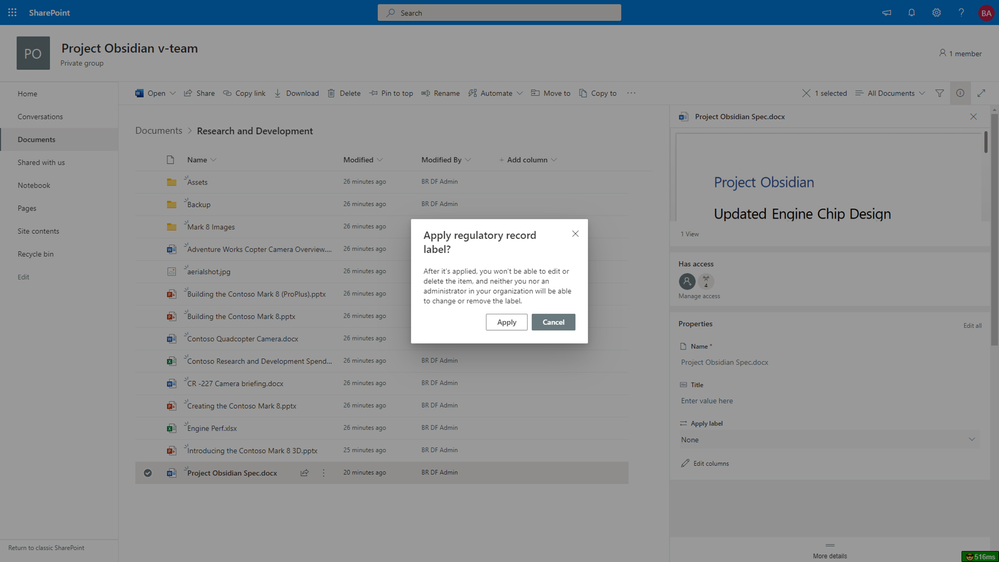The image size is (999, 562).
Task: Click the Assets folder icon
Action: point(171,182)
